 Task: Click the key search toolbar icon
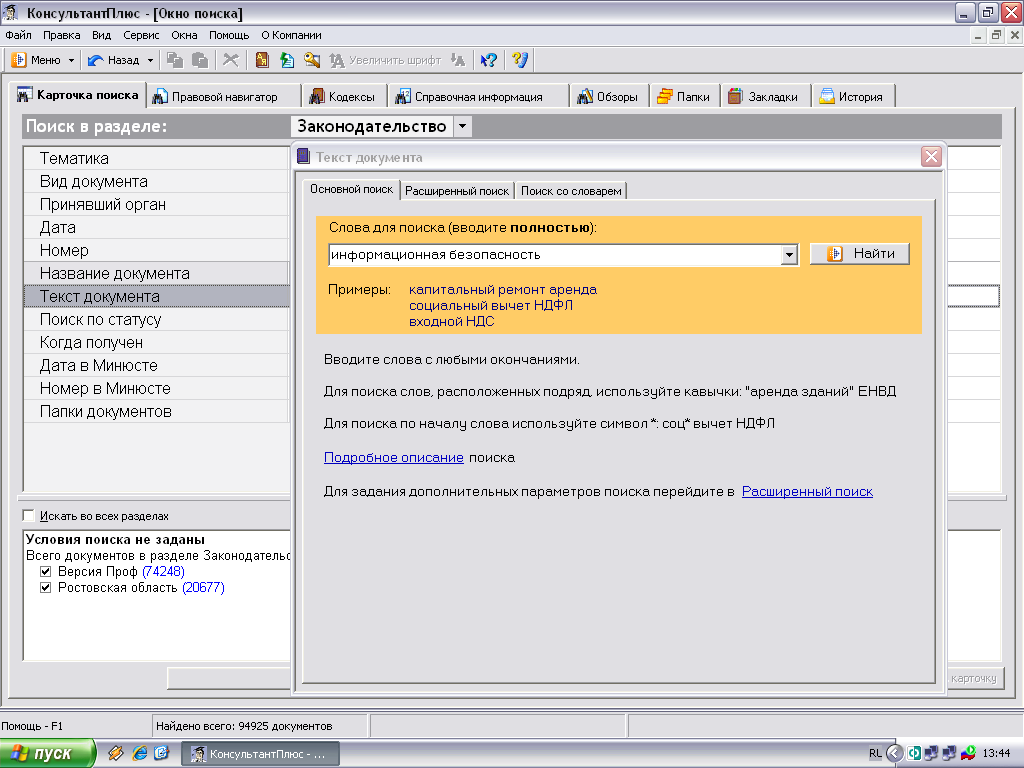click(312, 60)
